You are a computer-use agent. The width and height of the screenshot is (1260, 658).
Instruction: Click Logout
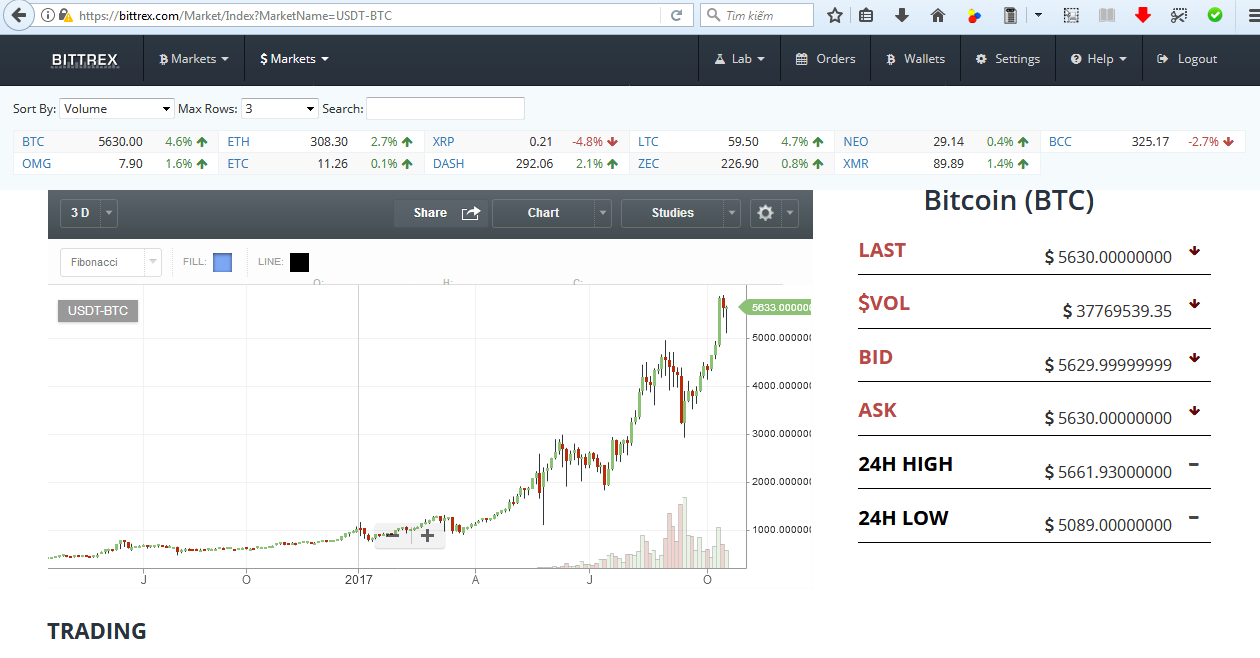click(1187, 59)
